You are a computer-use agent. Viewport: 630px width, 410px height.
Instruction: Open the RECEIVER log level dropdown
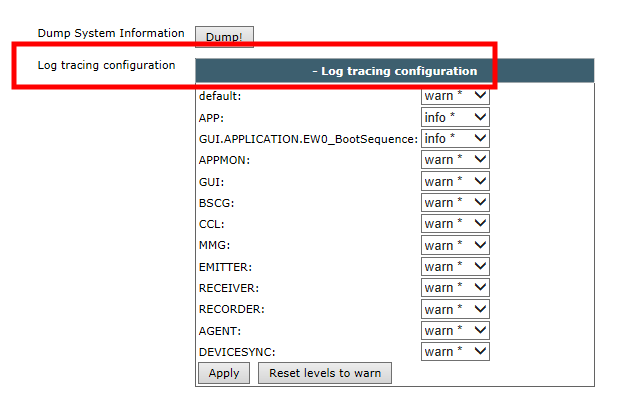coord(455,287)
